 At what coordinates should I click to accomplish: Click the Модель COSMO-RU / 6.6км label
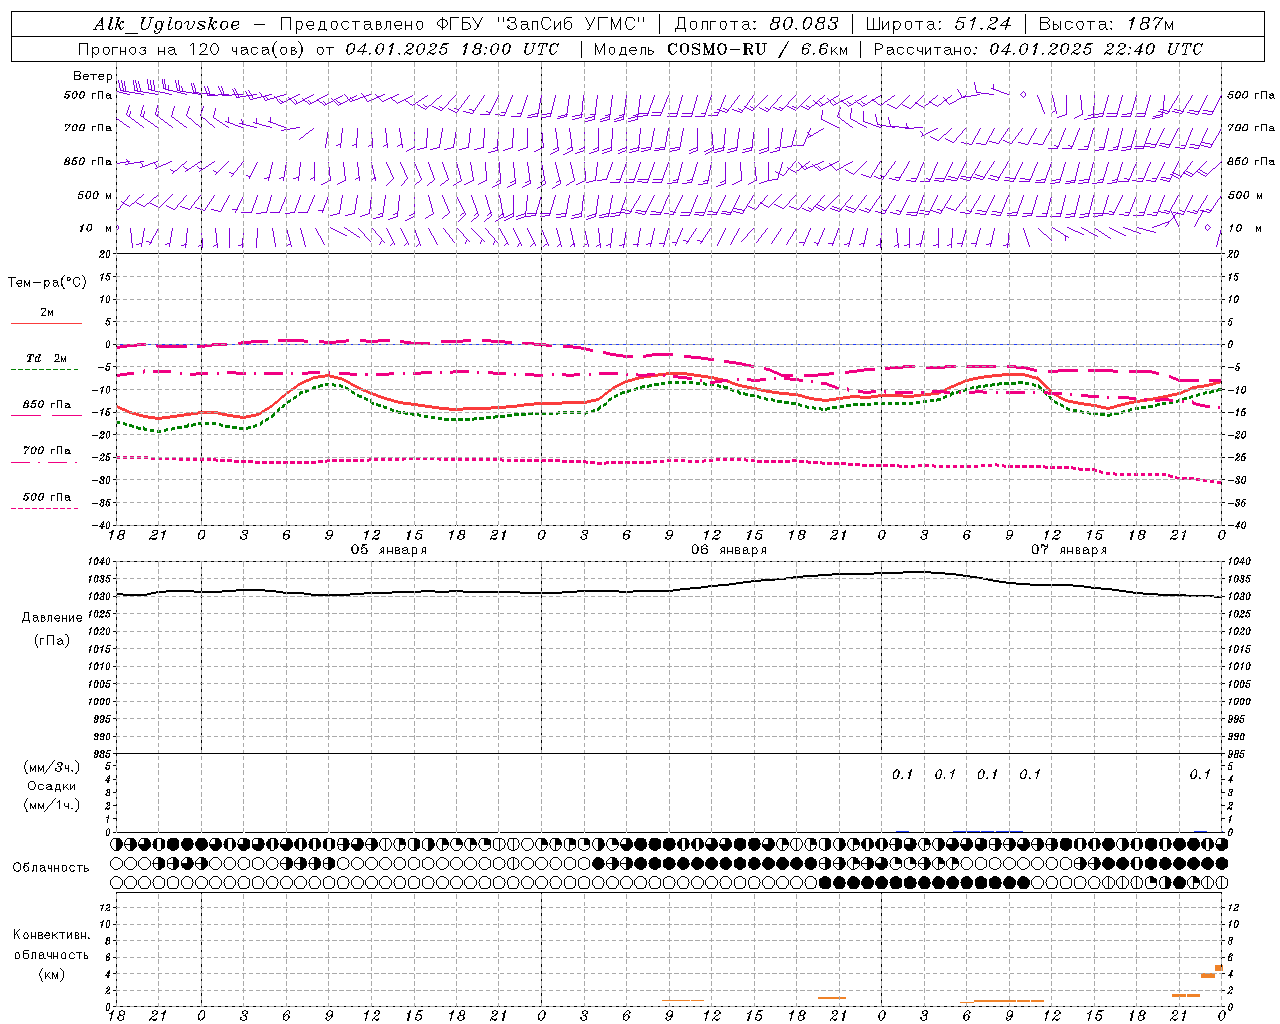click(721, 49)
